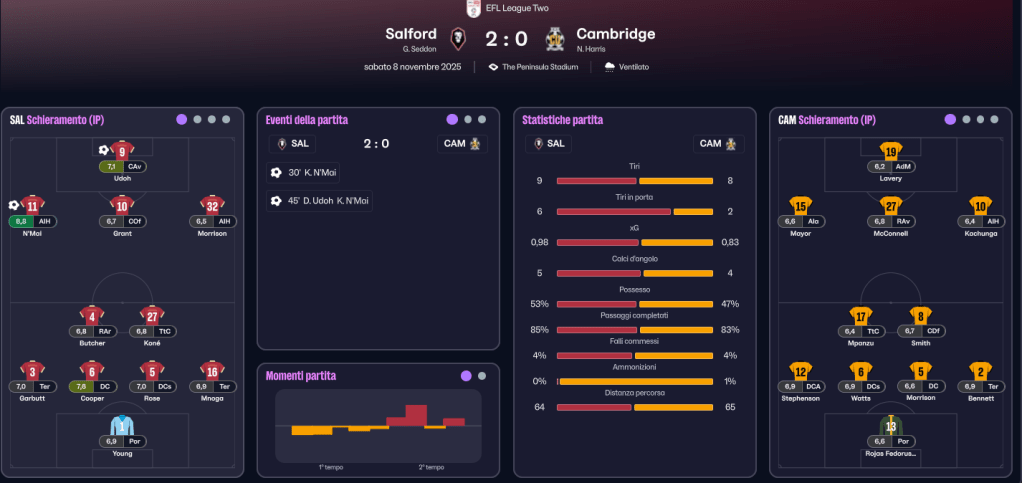
Task: Click the stadium icon beside The Peninsula Stadium
Action: (x=493, y=67)
